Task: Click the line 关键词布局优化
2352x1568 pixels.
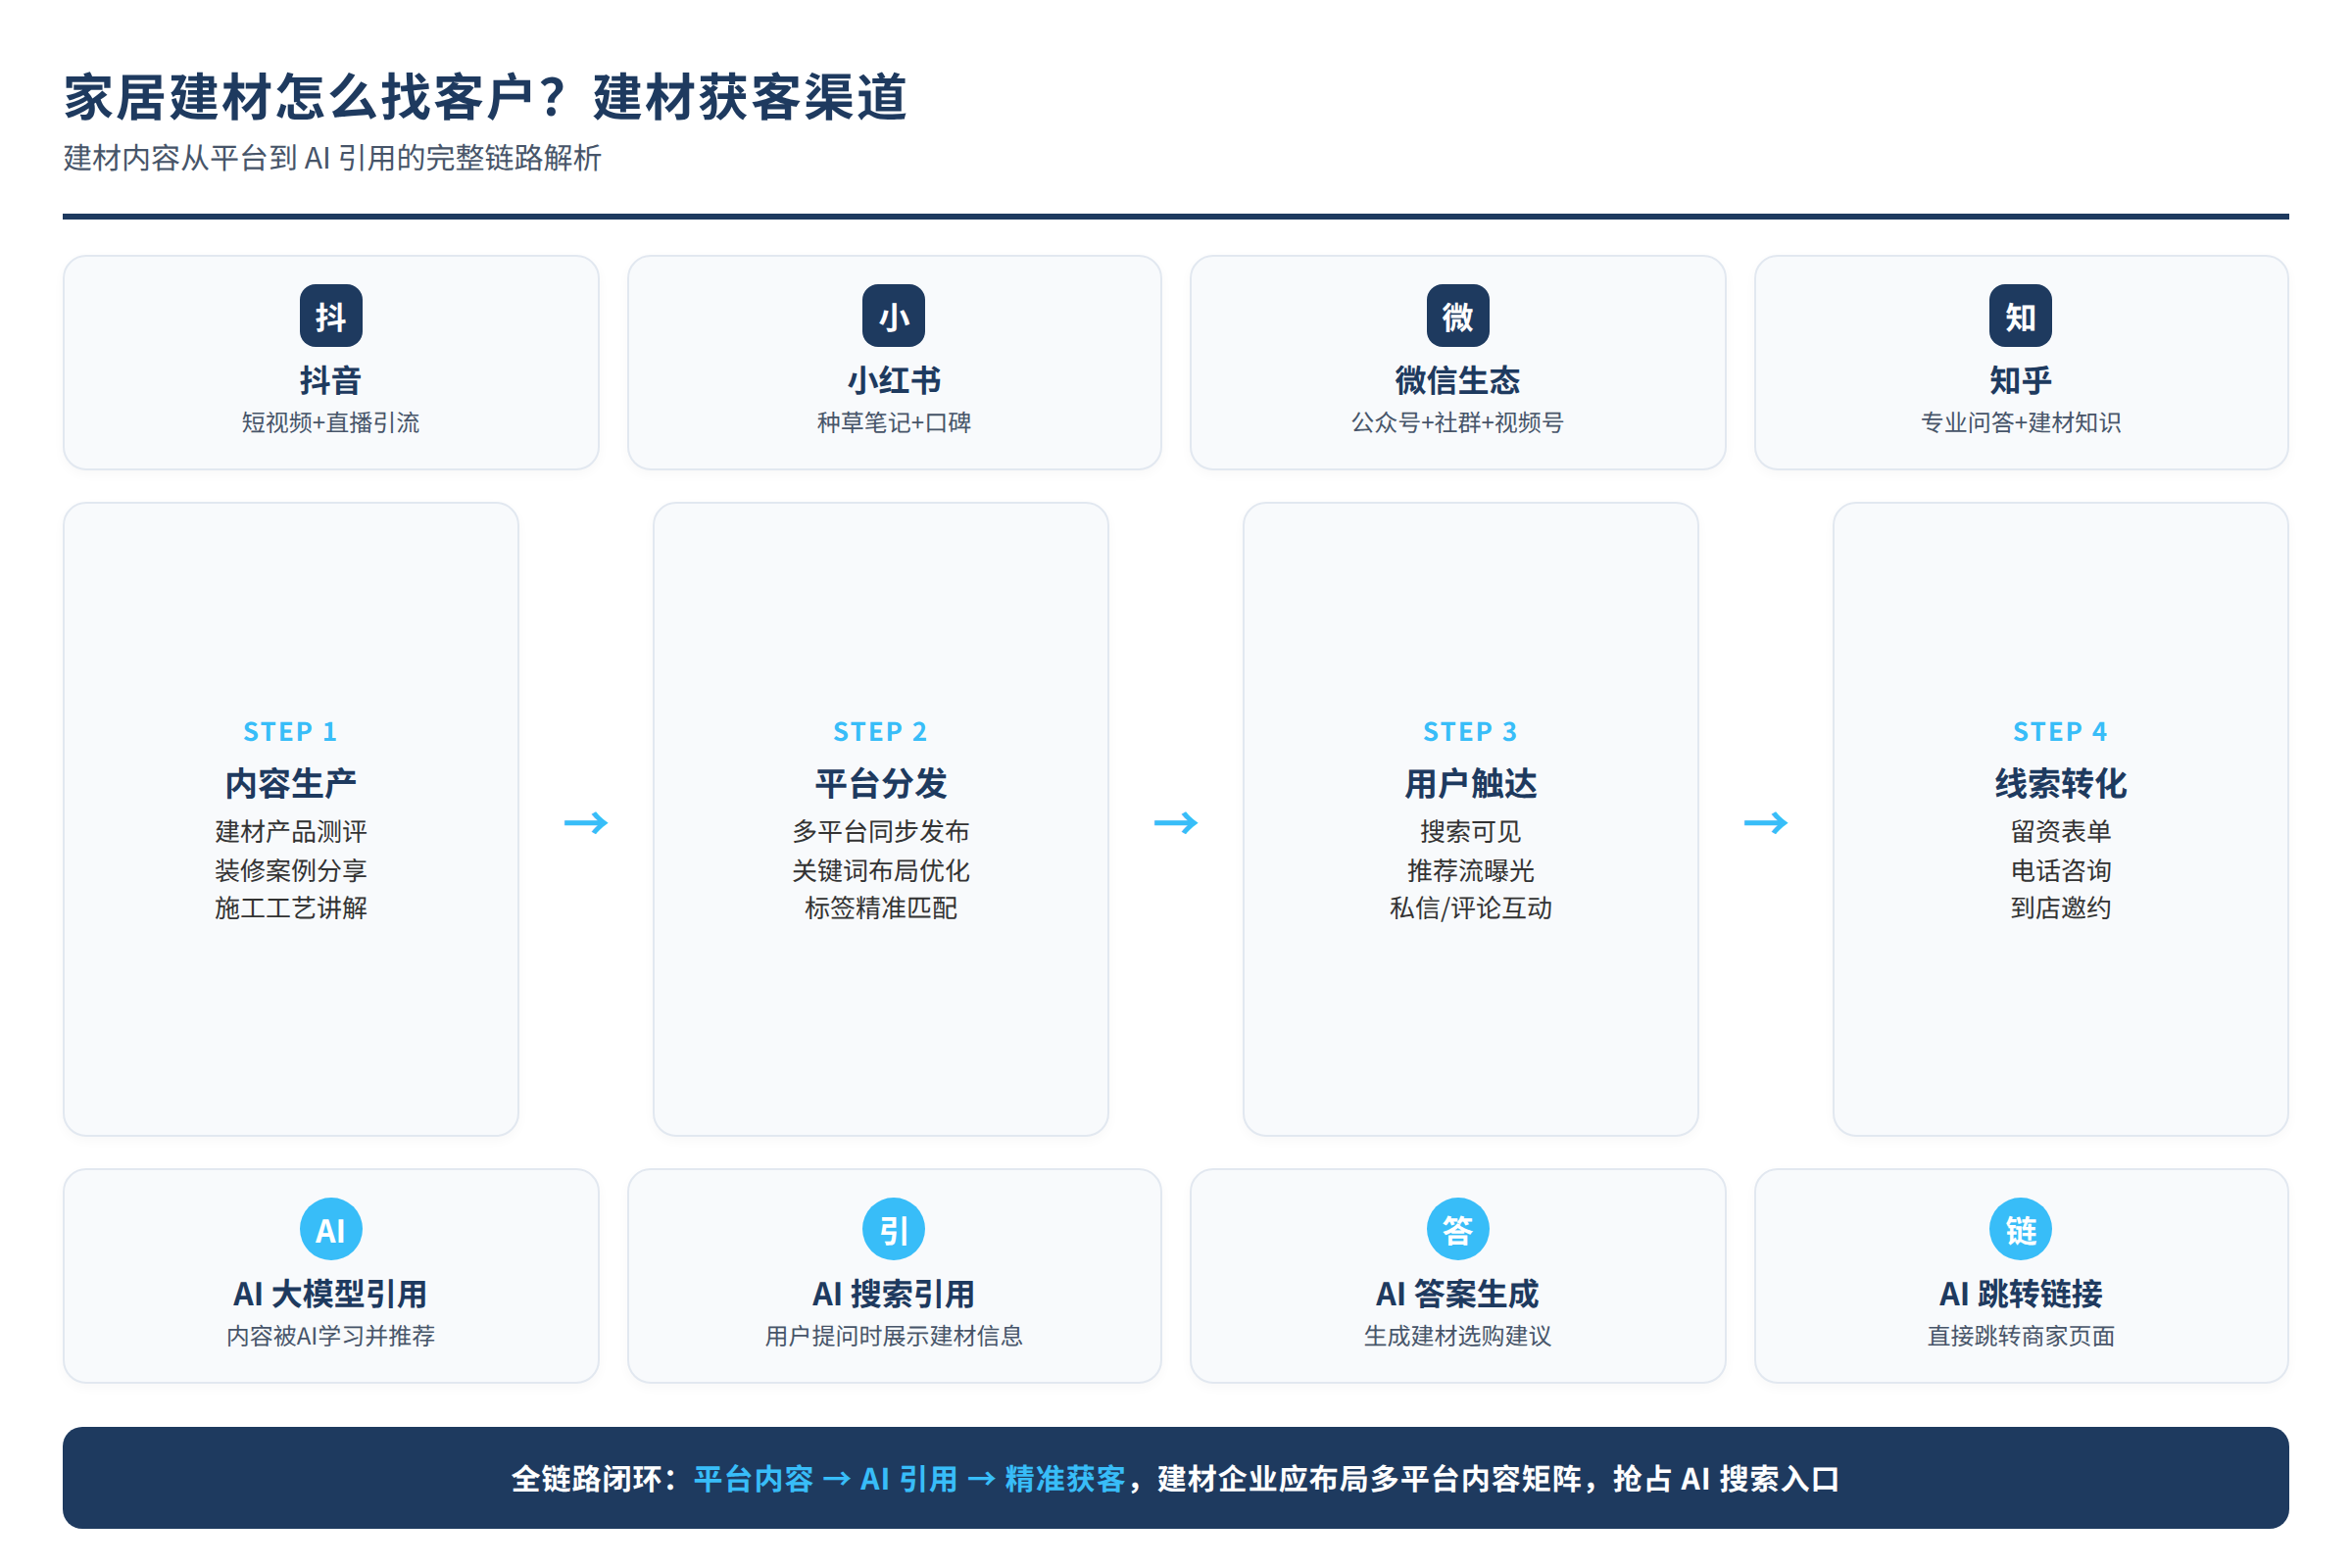Action: coord(881,871)
